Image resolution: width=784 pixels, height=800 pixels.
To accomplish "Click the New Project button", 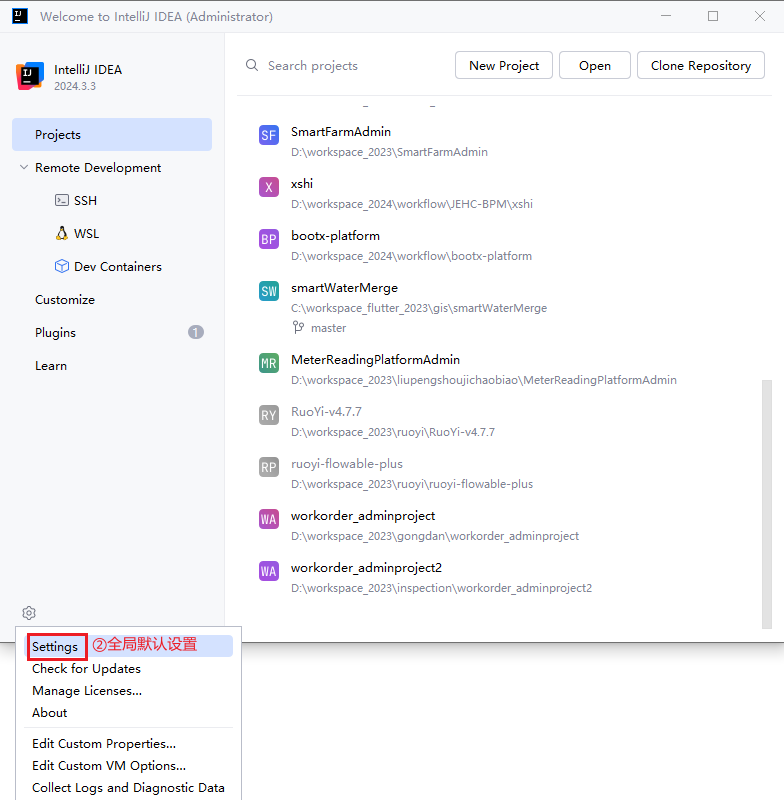I will (503, 65).
